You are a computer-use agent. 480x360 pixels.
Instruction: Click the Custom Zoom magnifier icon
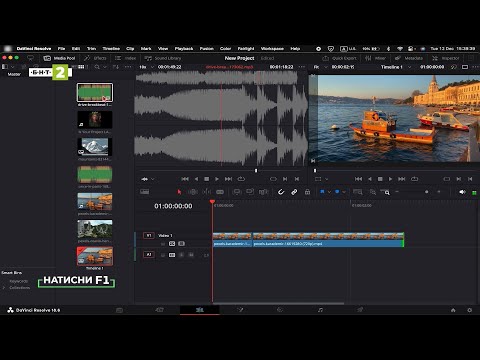[386, 192]
